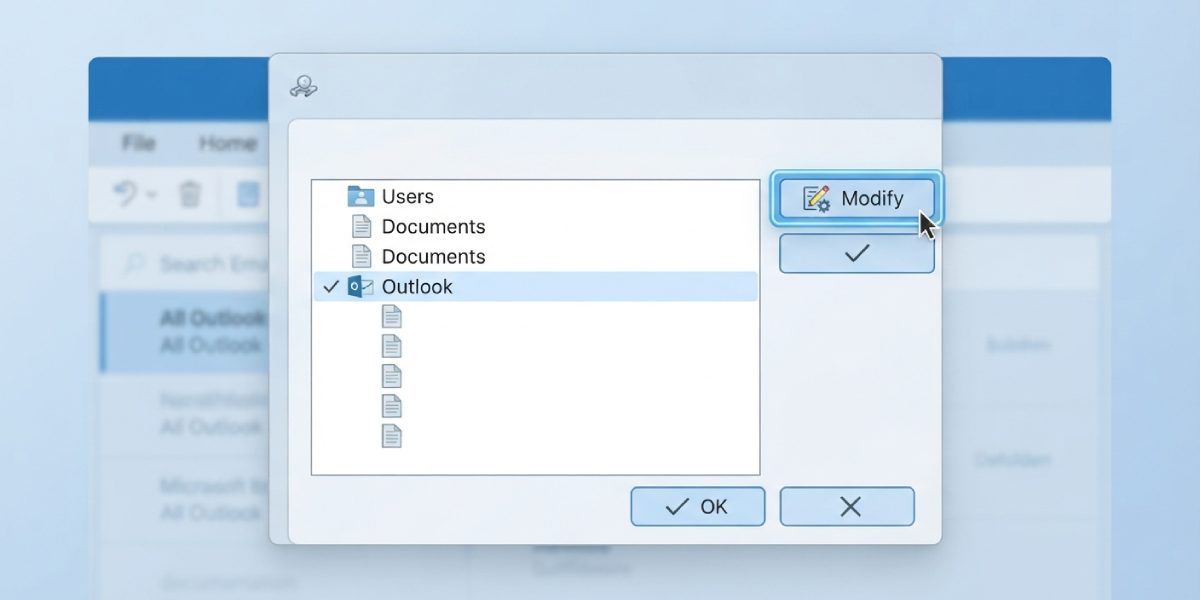Select the Documents row directly above Outlook
Viewport: 1200px width, 600px height.
535,257
